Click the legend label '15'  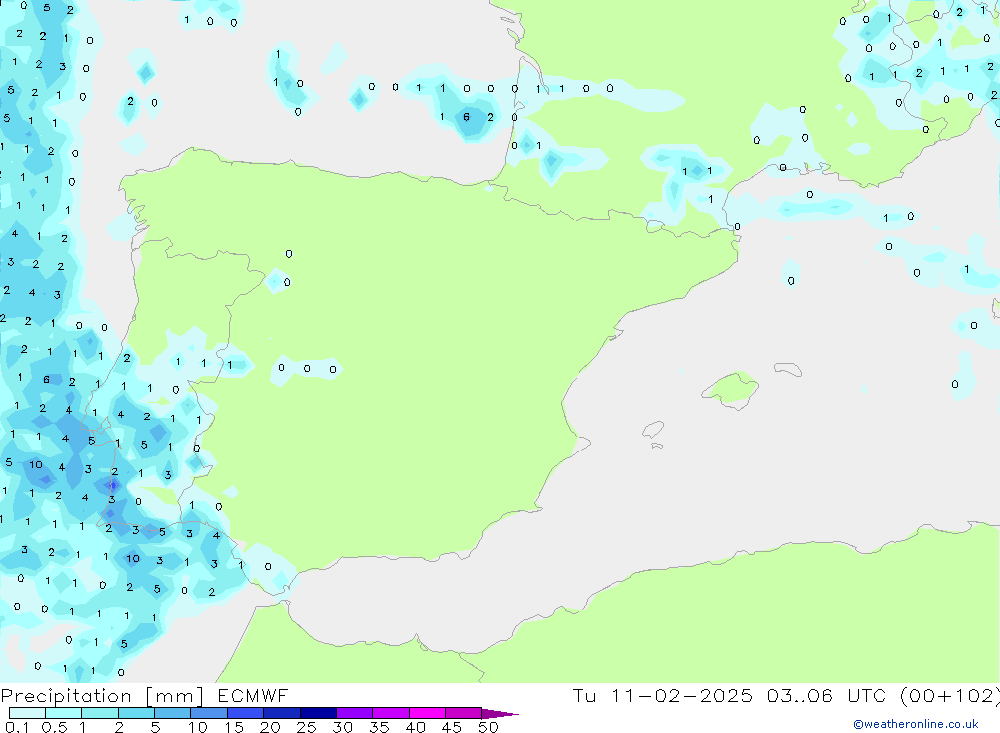pyautogui.click(x=235, y=727)
